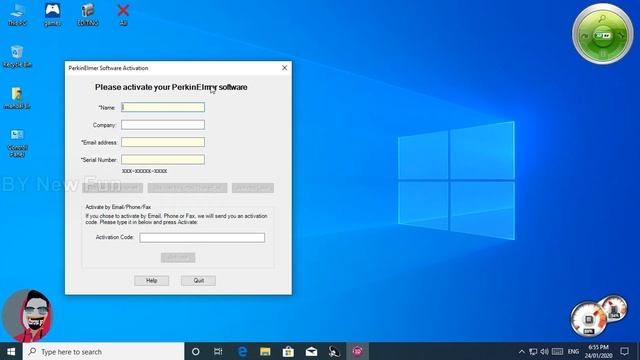
Task: Close the PerkinElmer Software Activation dialog
Action: [x=284, y=68]
